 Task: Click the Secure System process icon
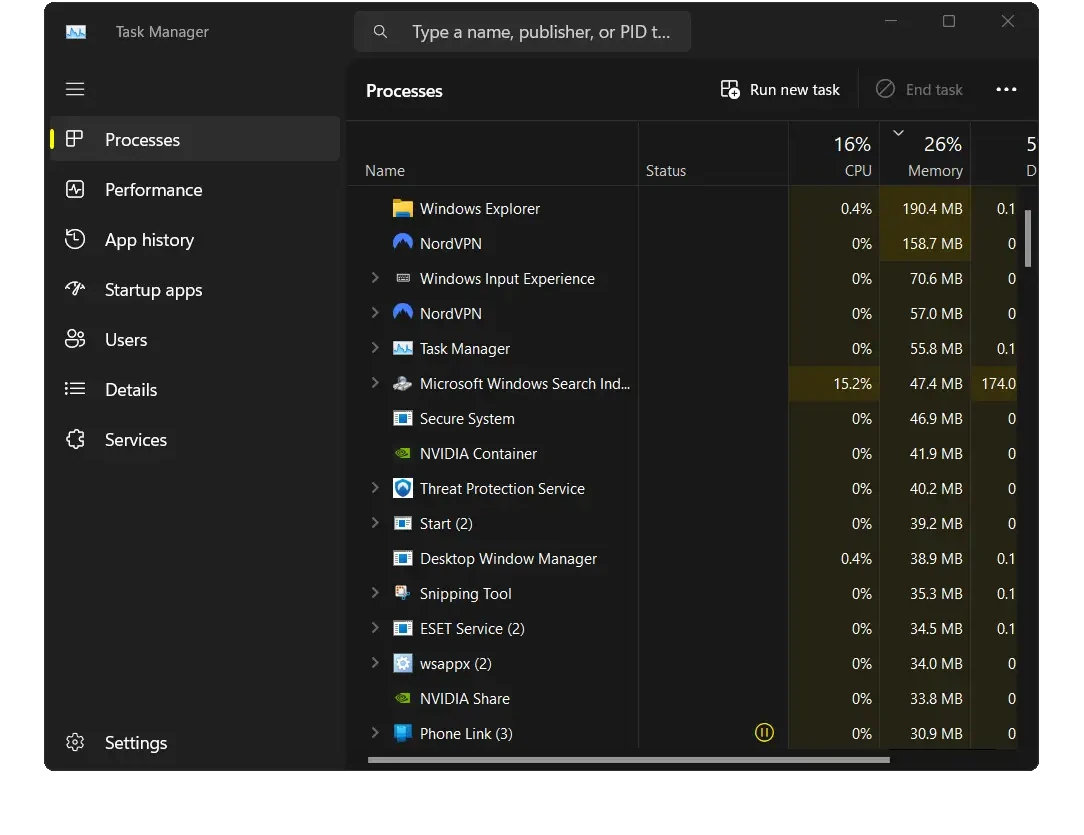coord(402,418)
